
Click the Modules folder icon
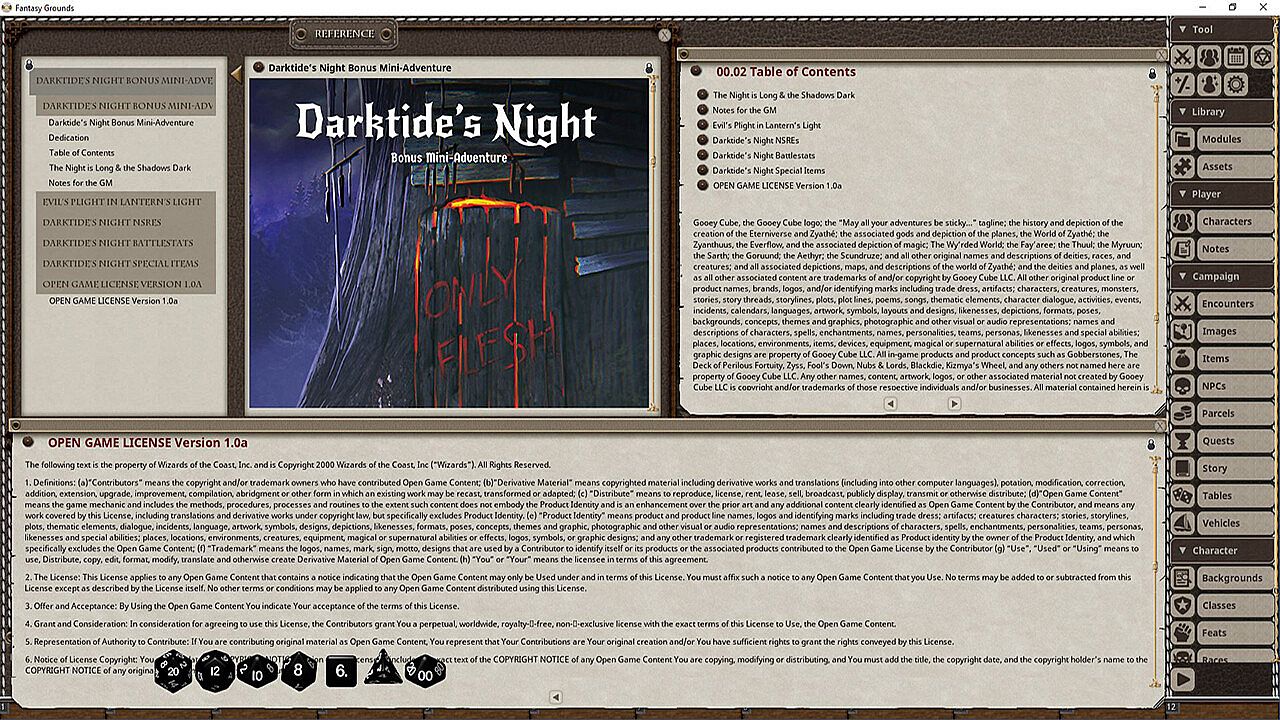point(1183,139)
